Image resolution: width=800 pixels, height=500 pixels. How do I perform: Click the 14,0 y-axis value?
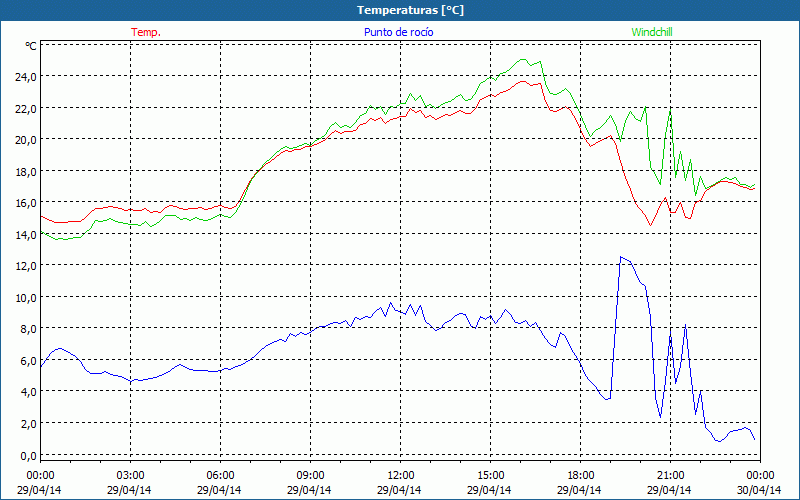pos(26,235)
